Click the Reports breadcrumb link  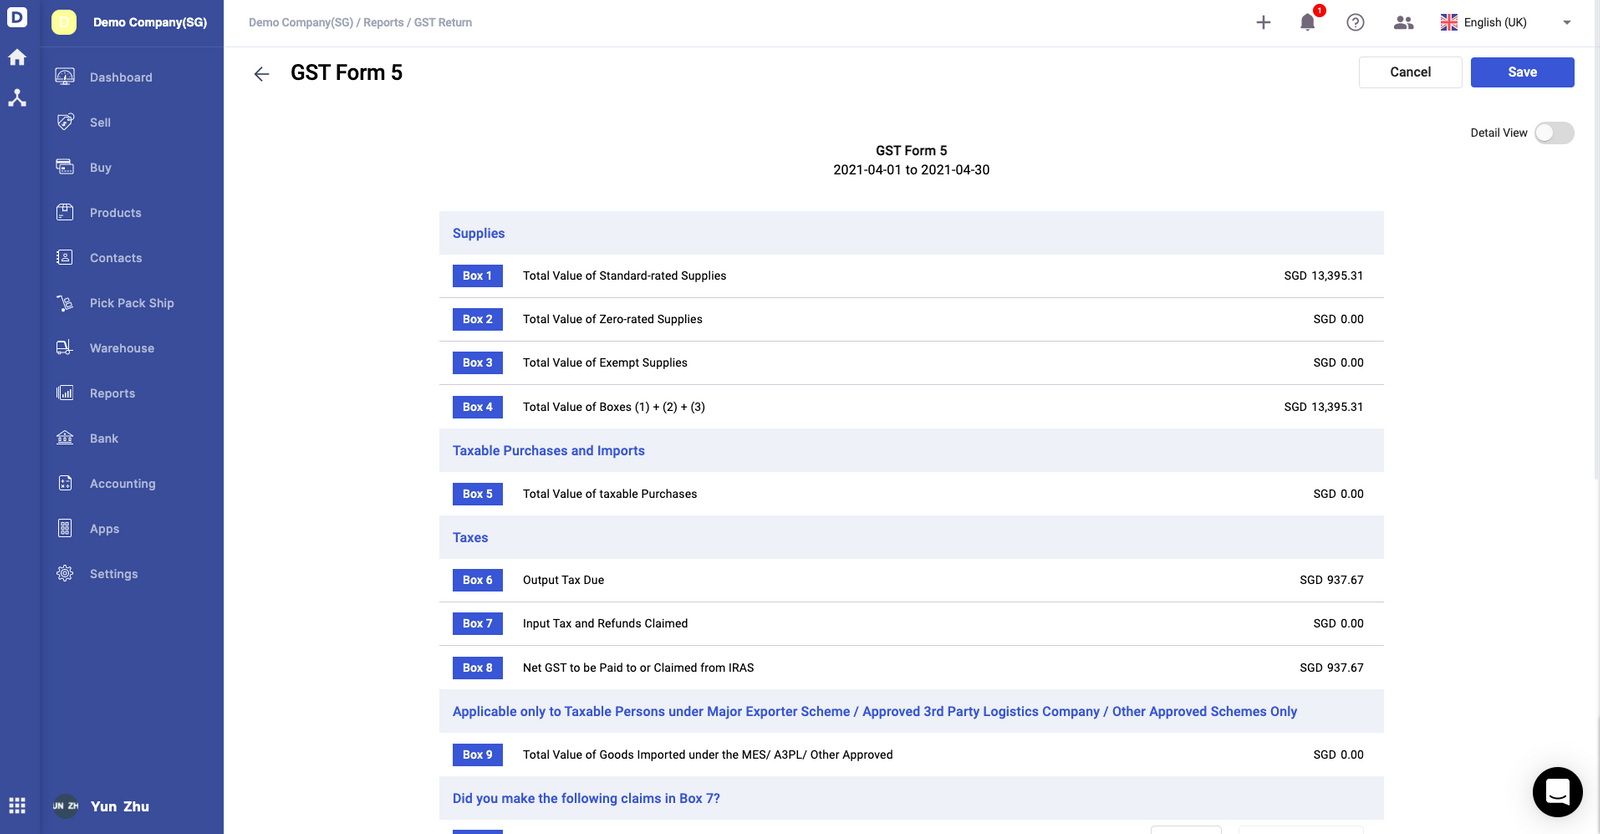coord(384,22)
